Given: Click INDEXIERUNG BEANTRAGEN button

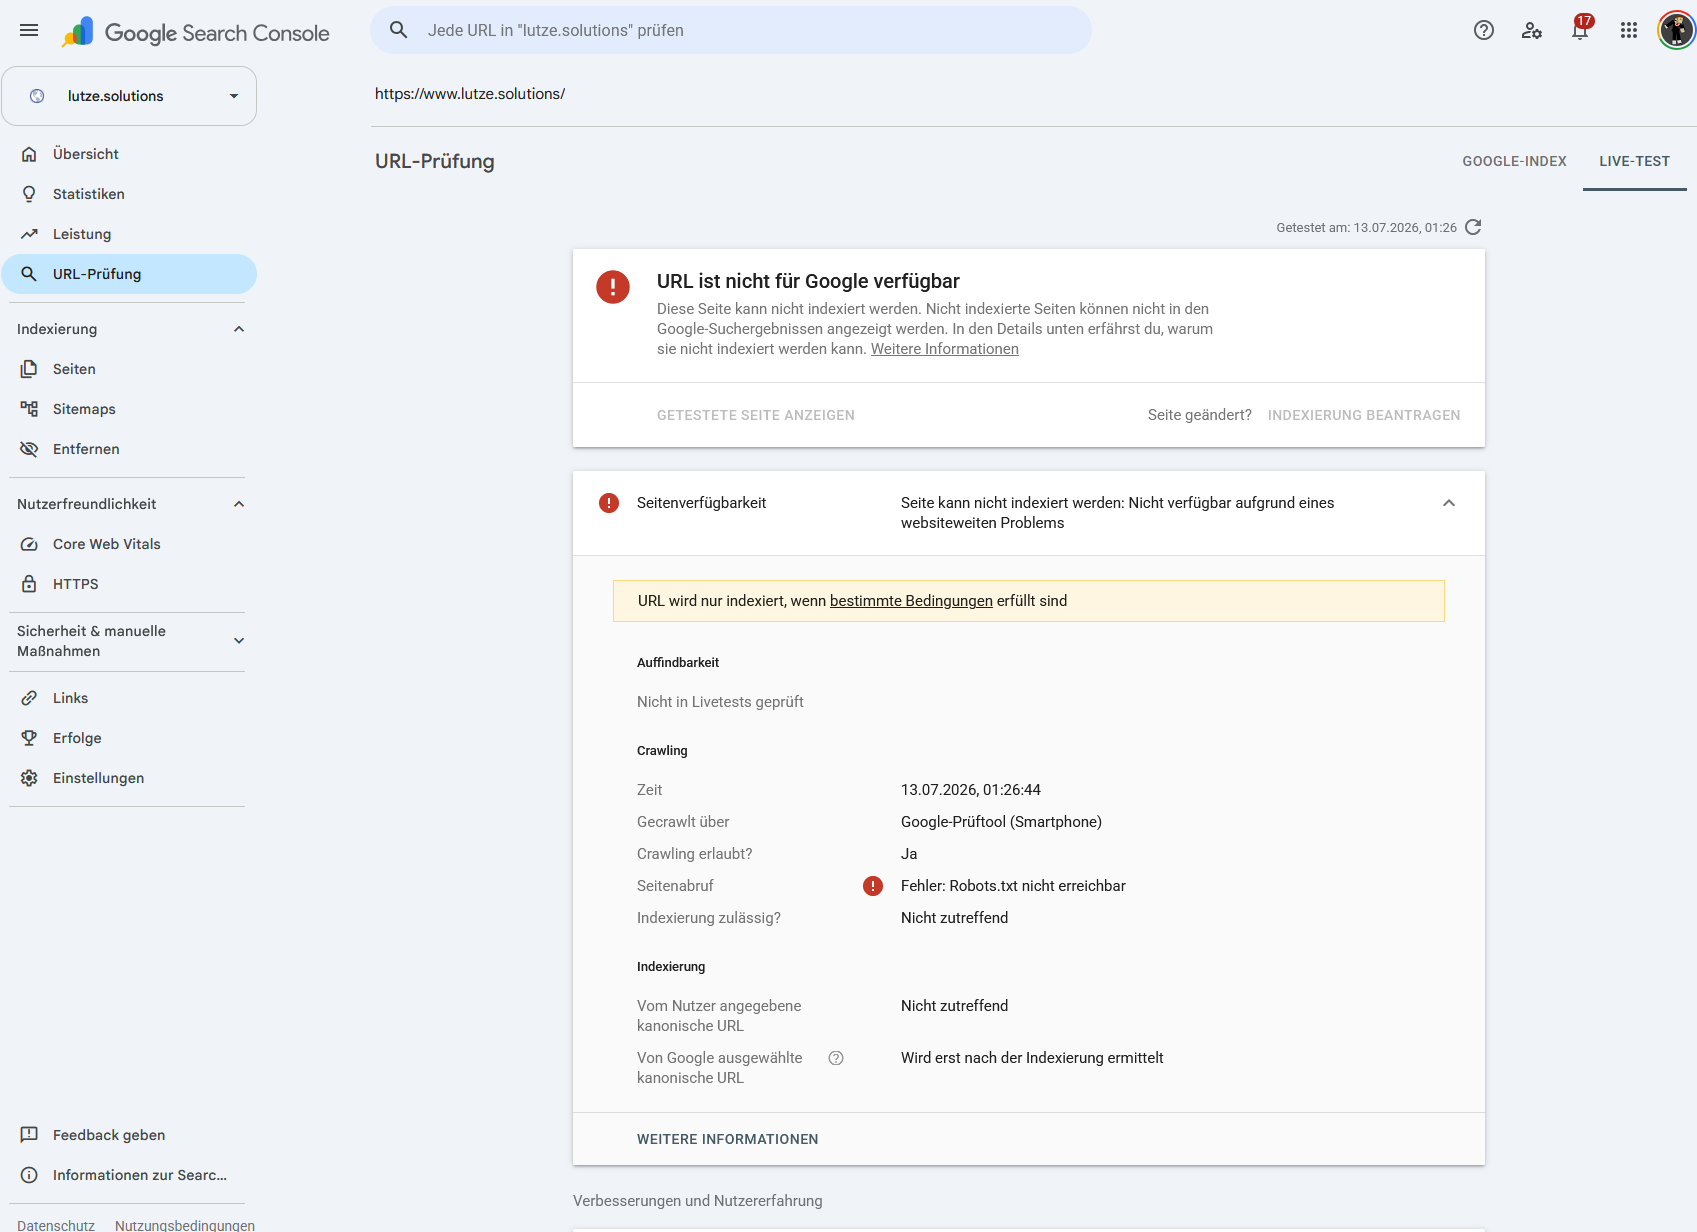Looking at the screenshot, I should click(x=1364, y=415).
